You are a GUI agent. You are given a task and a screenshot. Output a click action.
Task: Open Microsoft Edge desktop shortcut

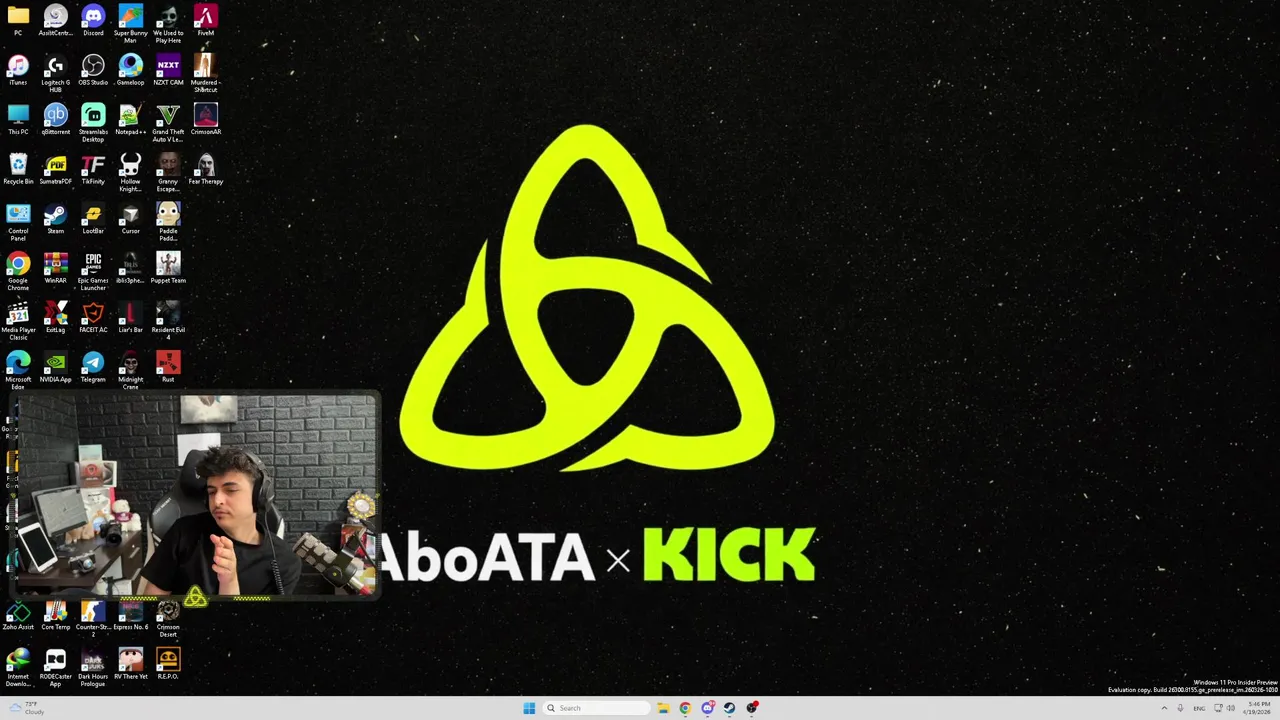click(18, 370)
